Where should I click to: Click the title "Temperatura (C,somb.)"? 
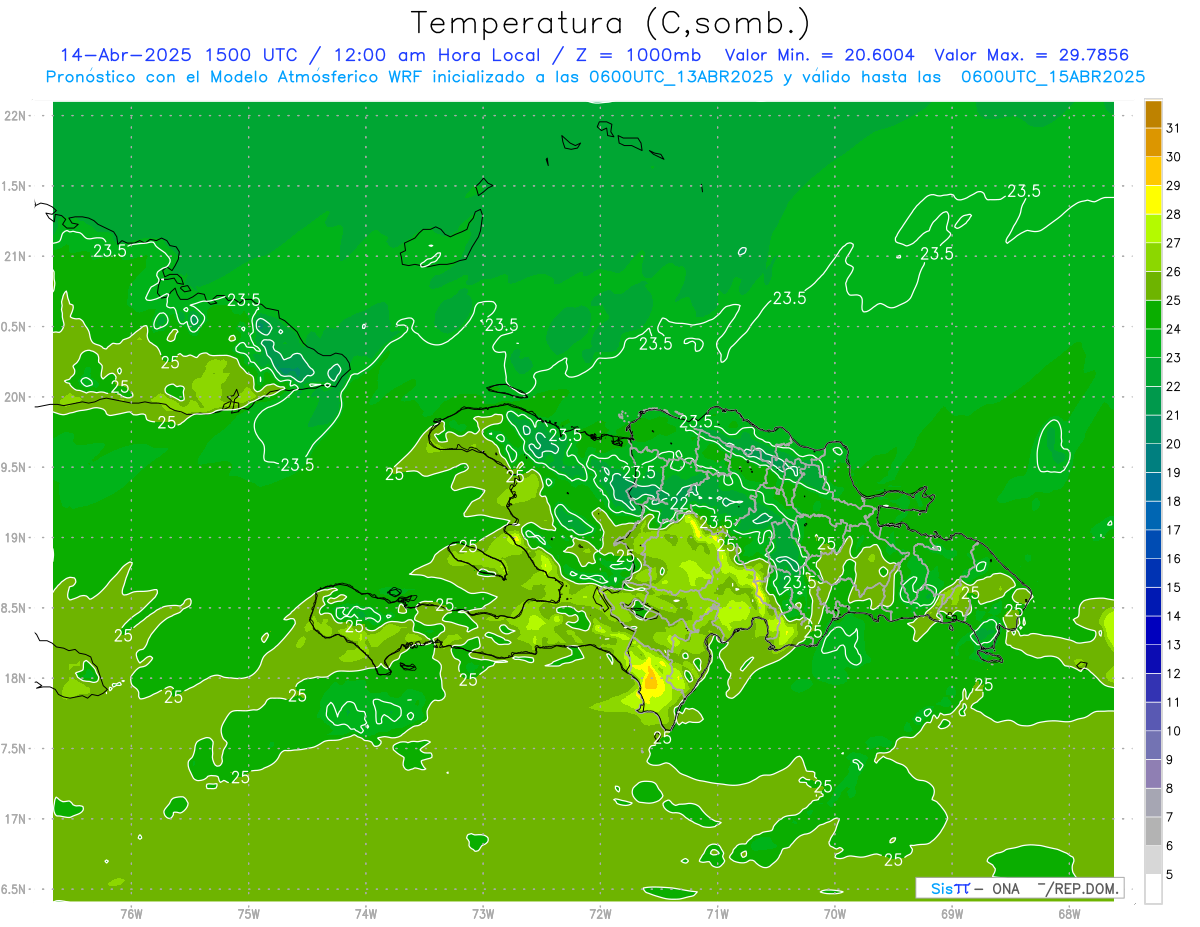coord(611,24)
